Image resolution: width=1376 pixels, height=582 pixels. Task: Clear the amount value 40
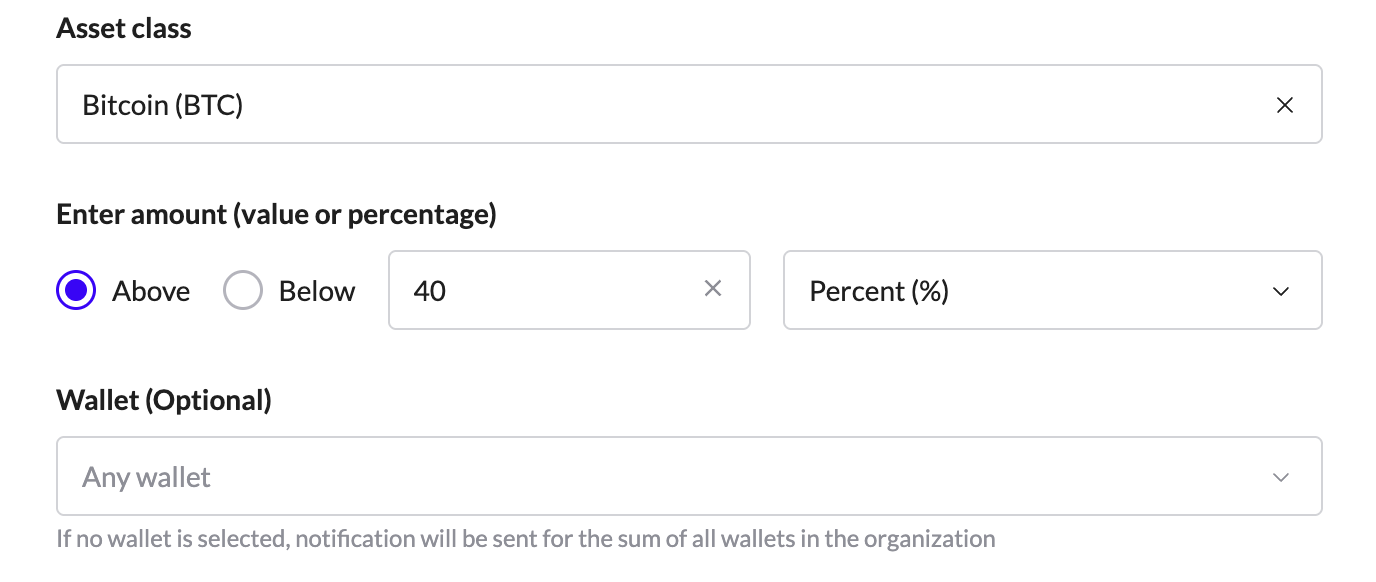click(x=713, y=289)
